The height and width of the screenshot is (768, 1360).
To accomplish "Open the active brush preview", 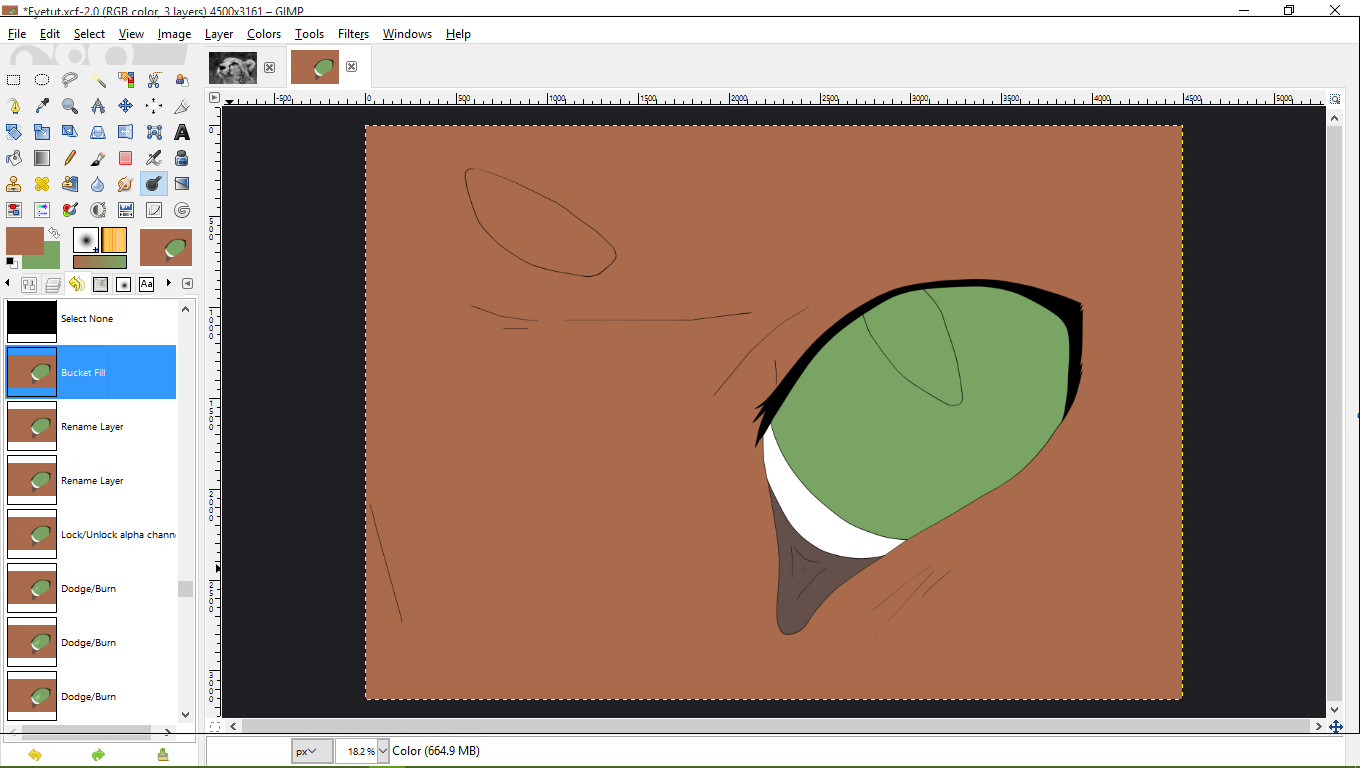I will 86,240.
